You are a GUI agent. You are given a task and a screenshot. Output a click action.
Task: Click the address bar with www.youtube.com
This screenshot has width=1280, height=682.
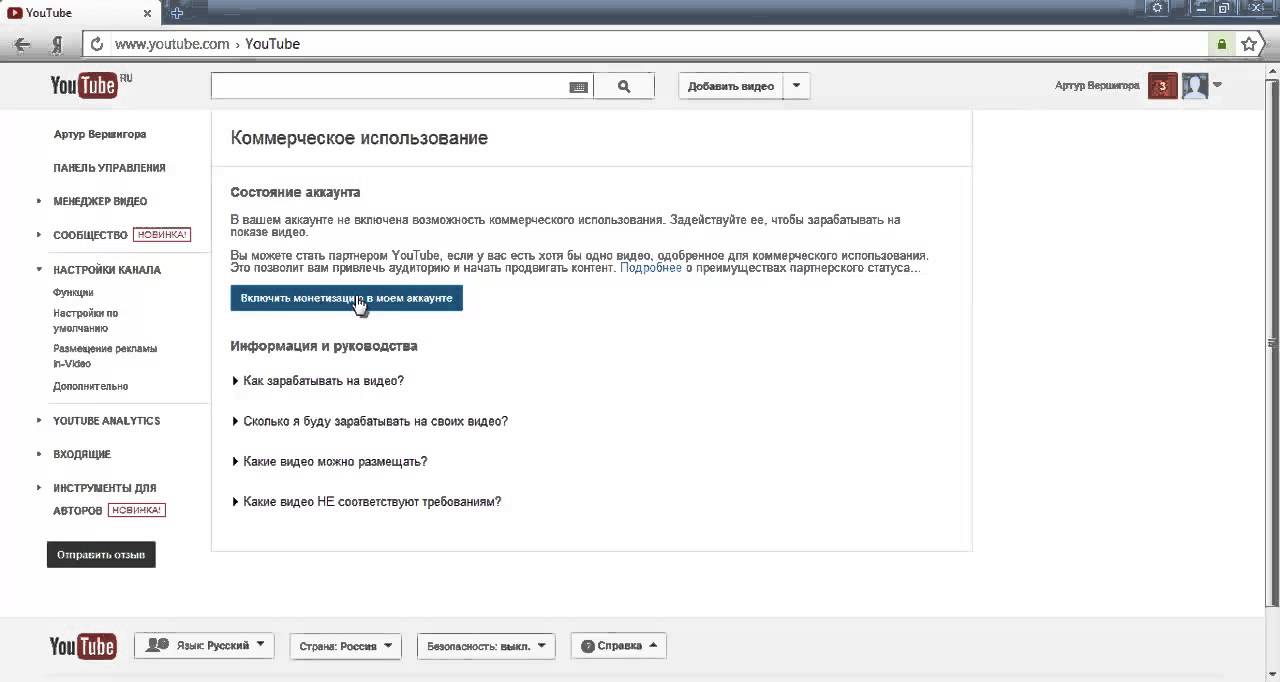(645, 44)
